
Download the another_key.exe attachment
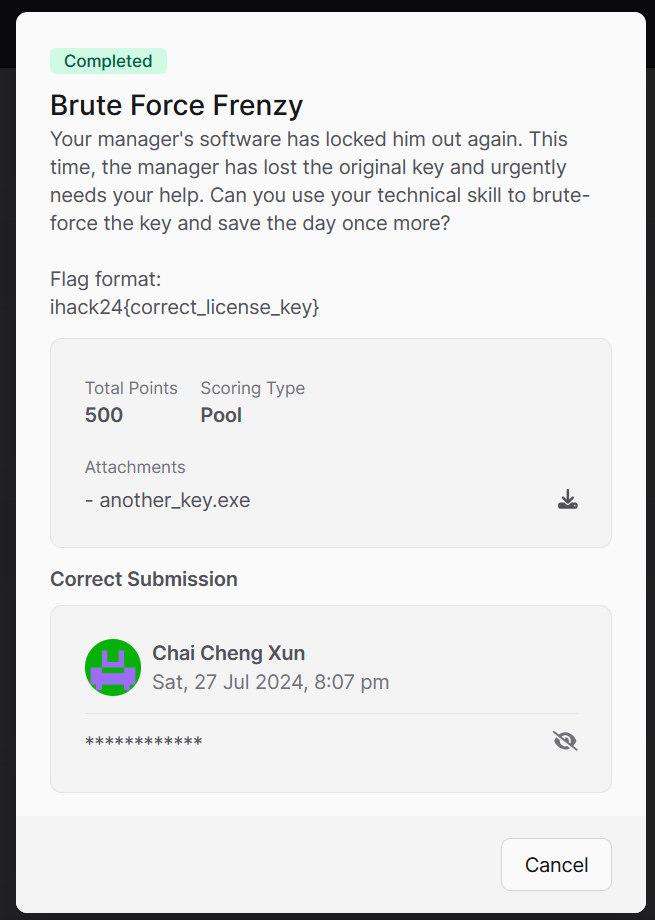pyautogui.click(x=568, y=499)
